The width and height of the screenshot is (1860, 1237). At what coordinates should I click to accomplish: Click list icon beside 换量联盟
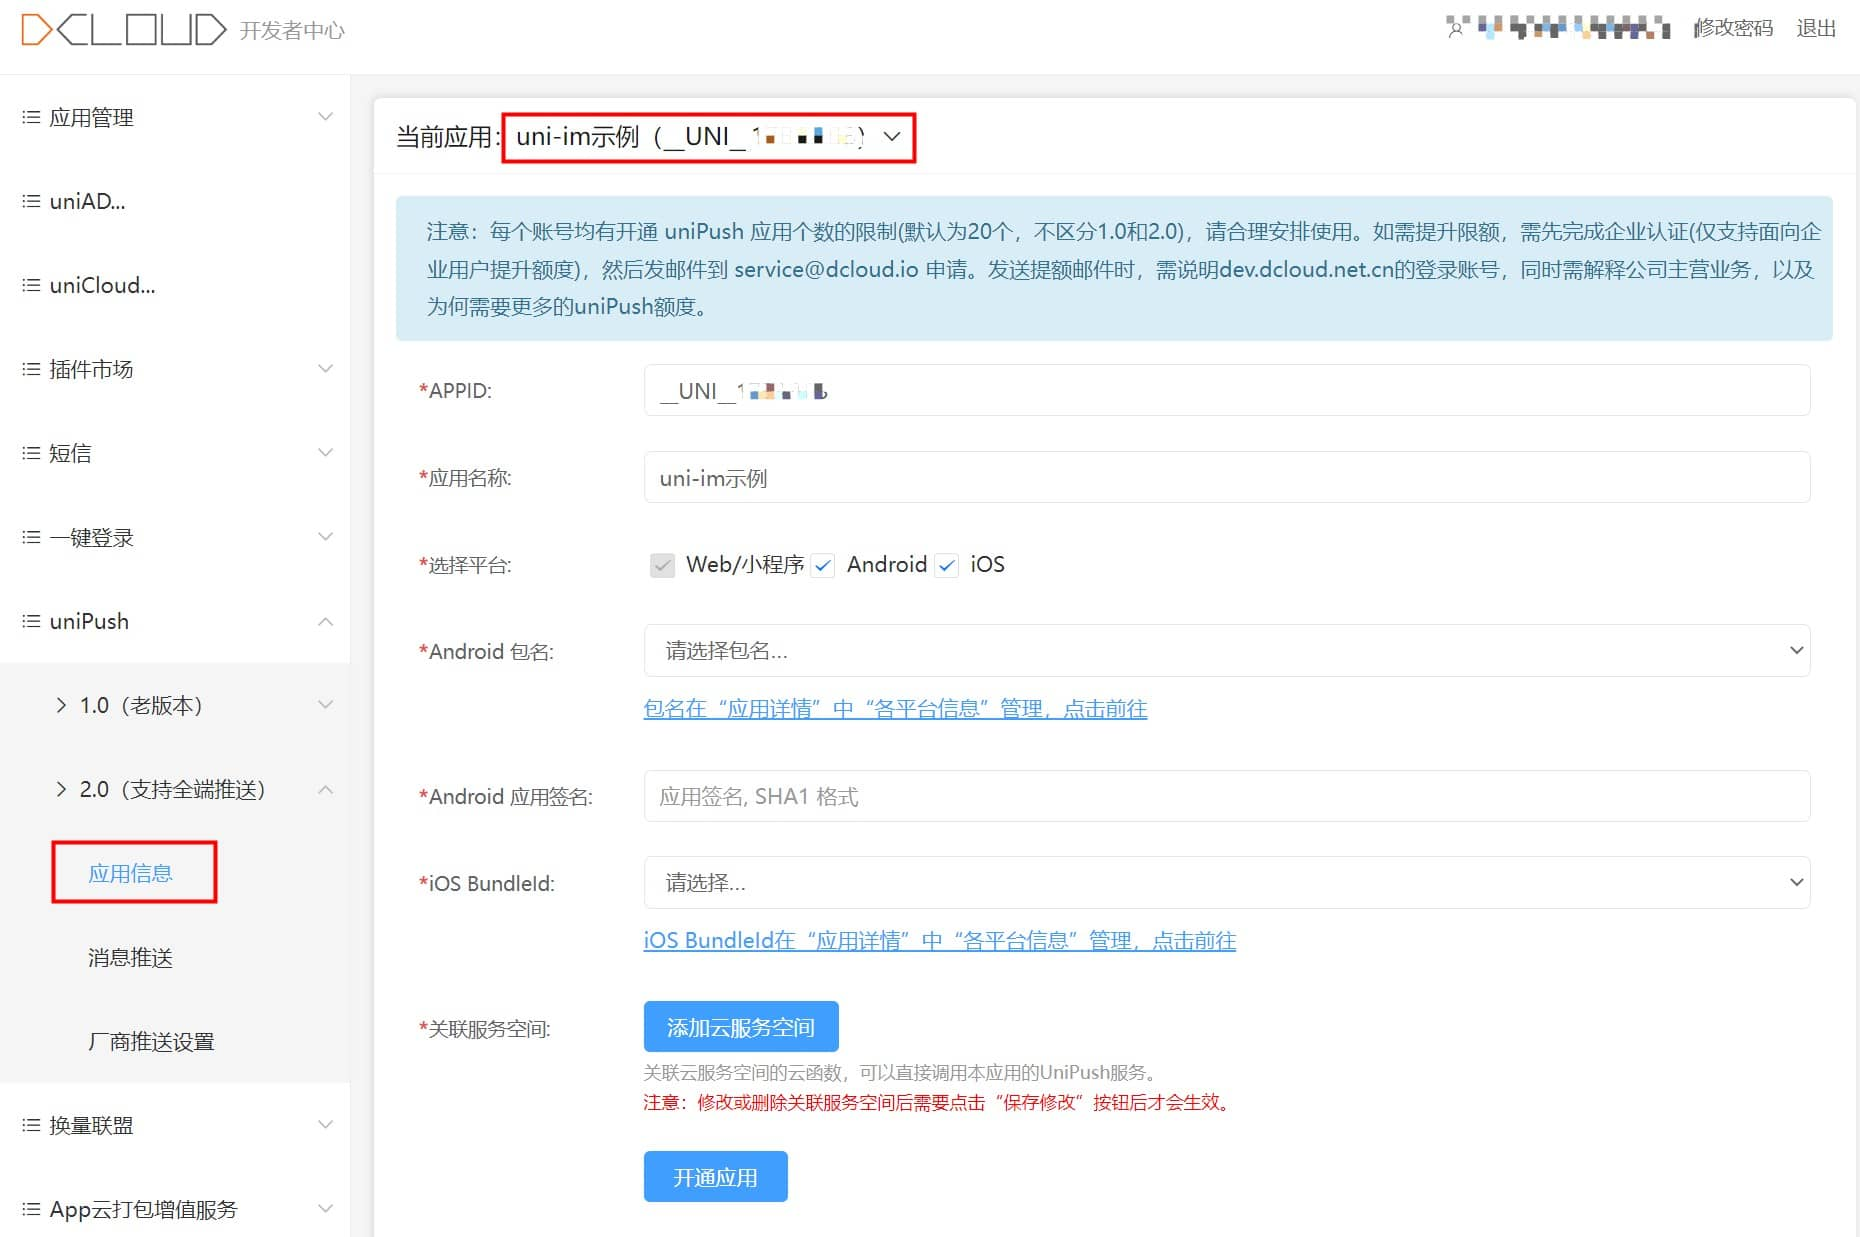coord(31,1125)
